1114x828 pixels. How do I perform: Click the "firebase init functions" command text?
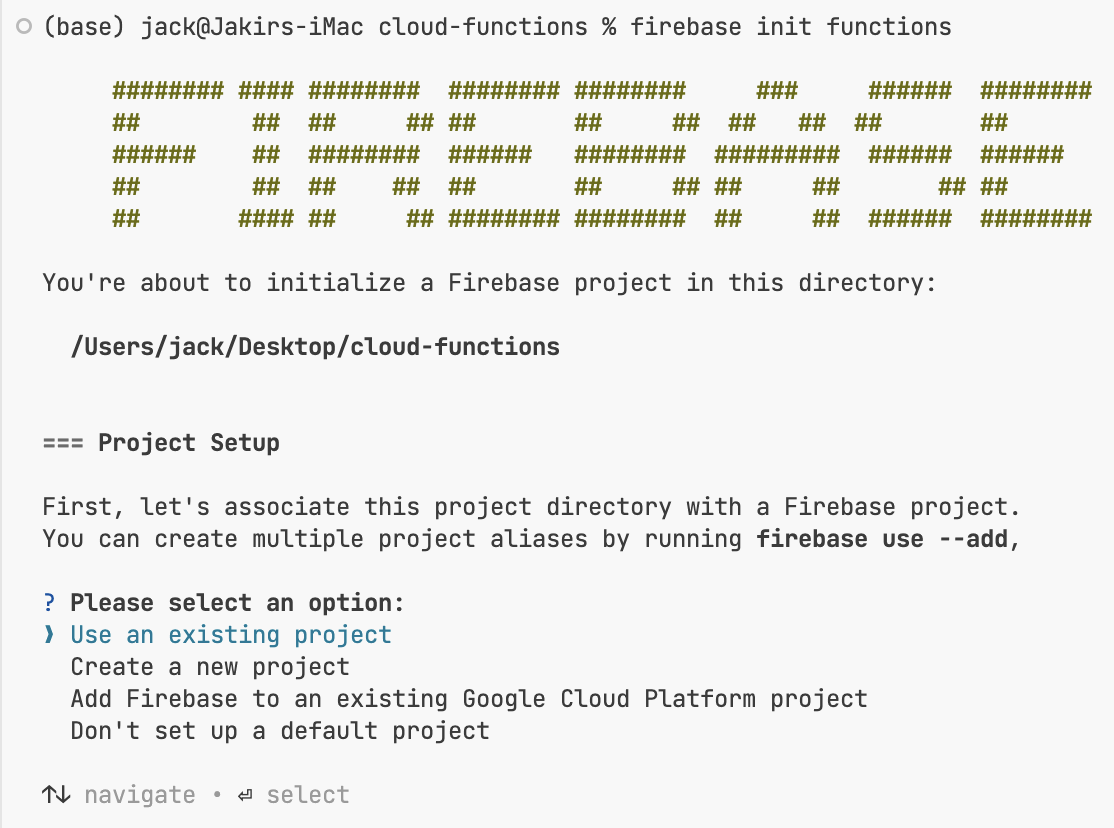[x=791, y=27]
